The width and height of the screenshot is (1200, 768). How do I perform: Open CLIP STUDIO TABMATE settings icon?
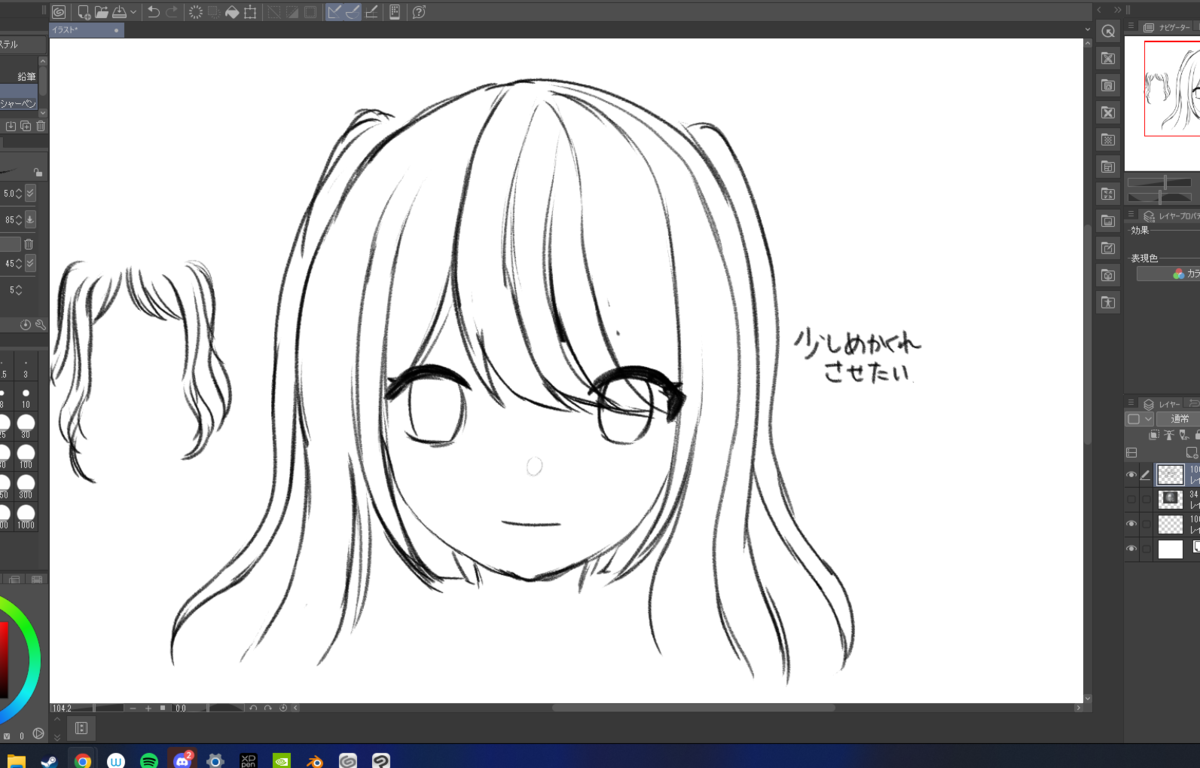395,12
